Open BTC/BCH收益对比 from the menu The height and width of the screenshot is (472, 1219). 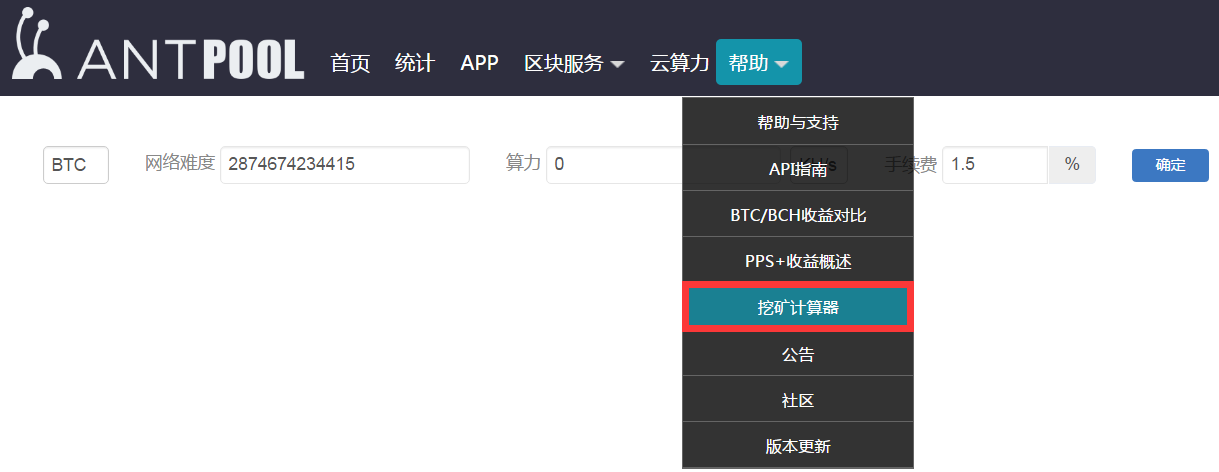point(797,215)
